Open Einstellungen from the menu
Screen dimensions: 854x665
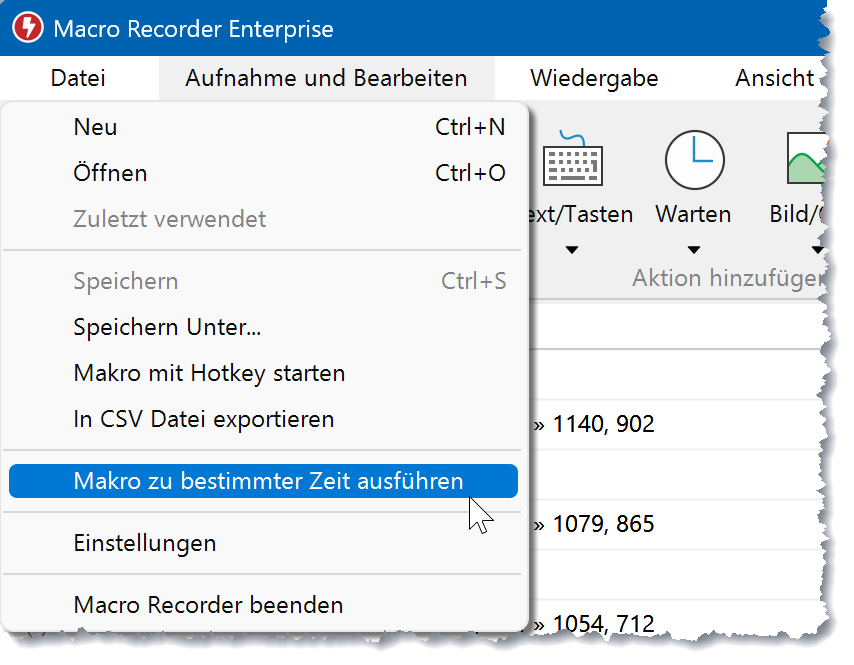[144, 543]
